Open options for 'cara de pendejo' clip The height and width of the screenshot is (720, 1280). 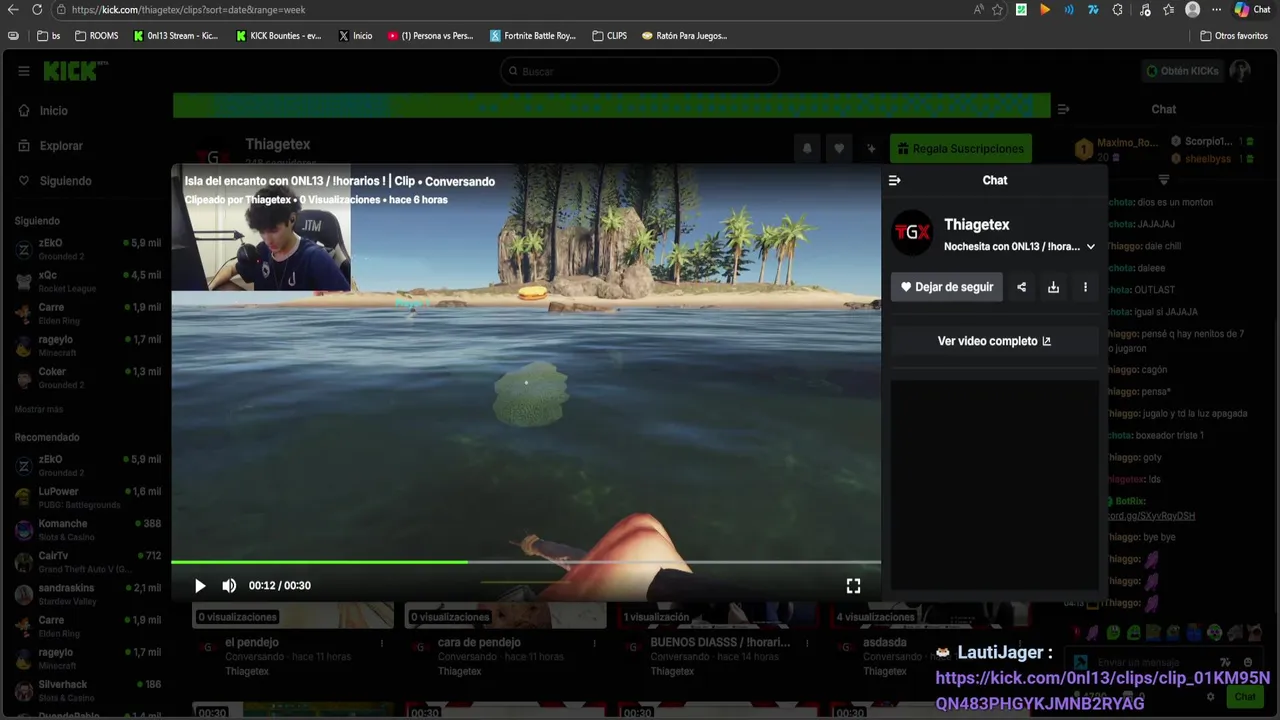point(594,644)
